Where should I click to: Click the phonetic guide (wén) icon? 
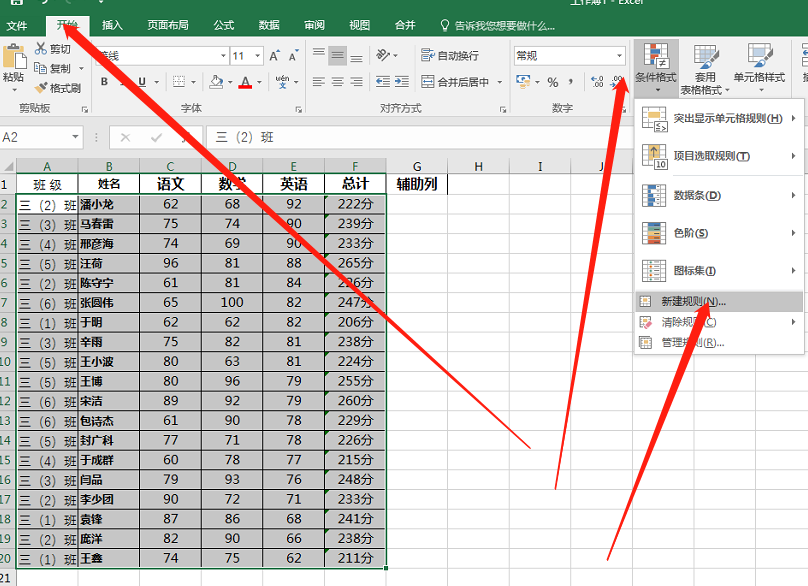282,81
